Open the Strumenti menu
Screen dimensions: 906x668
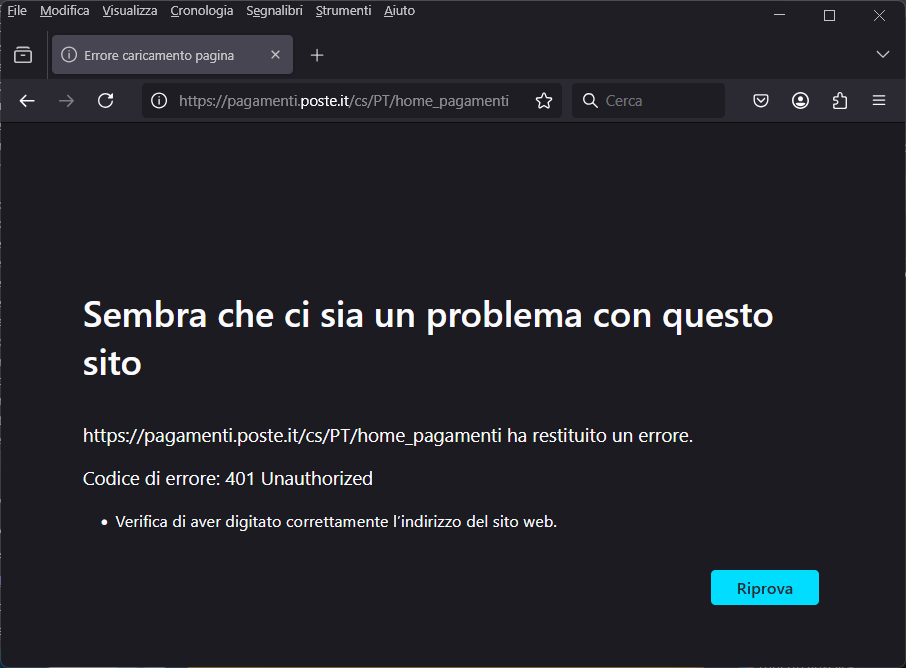coord(343,11)
